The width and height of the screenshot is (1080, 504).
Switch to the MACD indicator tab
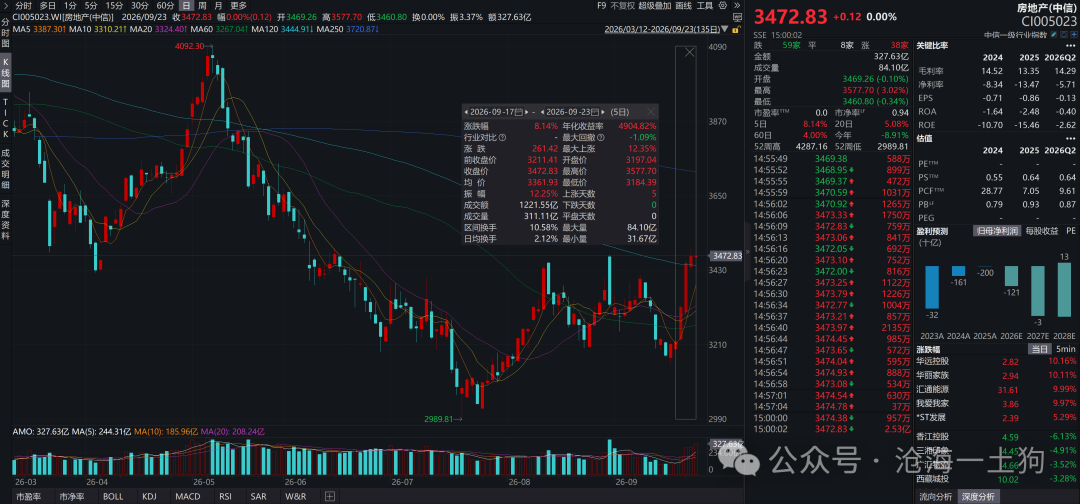187,496
